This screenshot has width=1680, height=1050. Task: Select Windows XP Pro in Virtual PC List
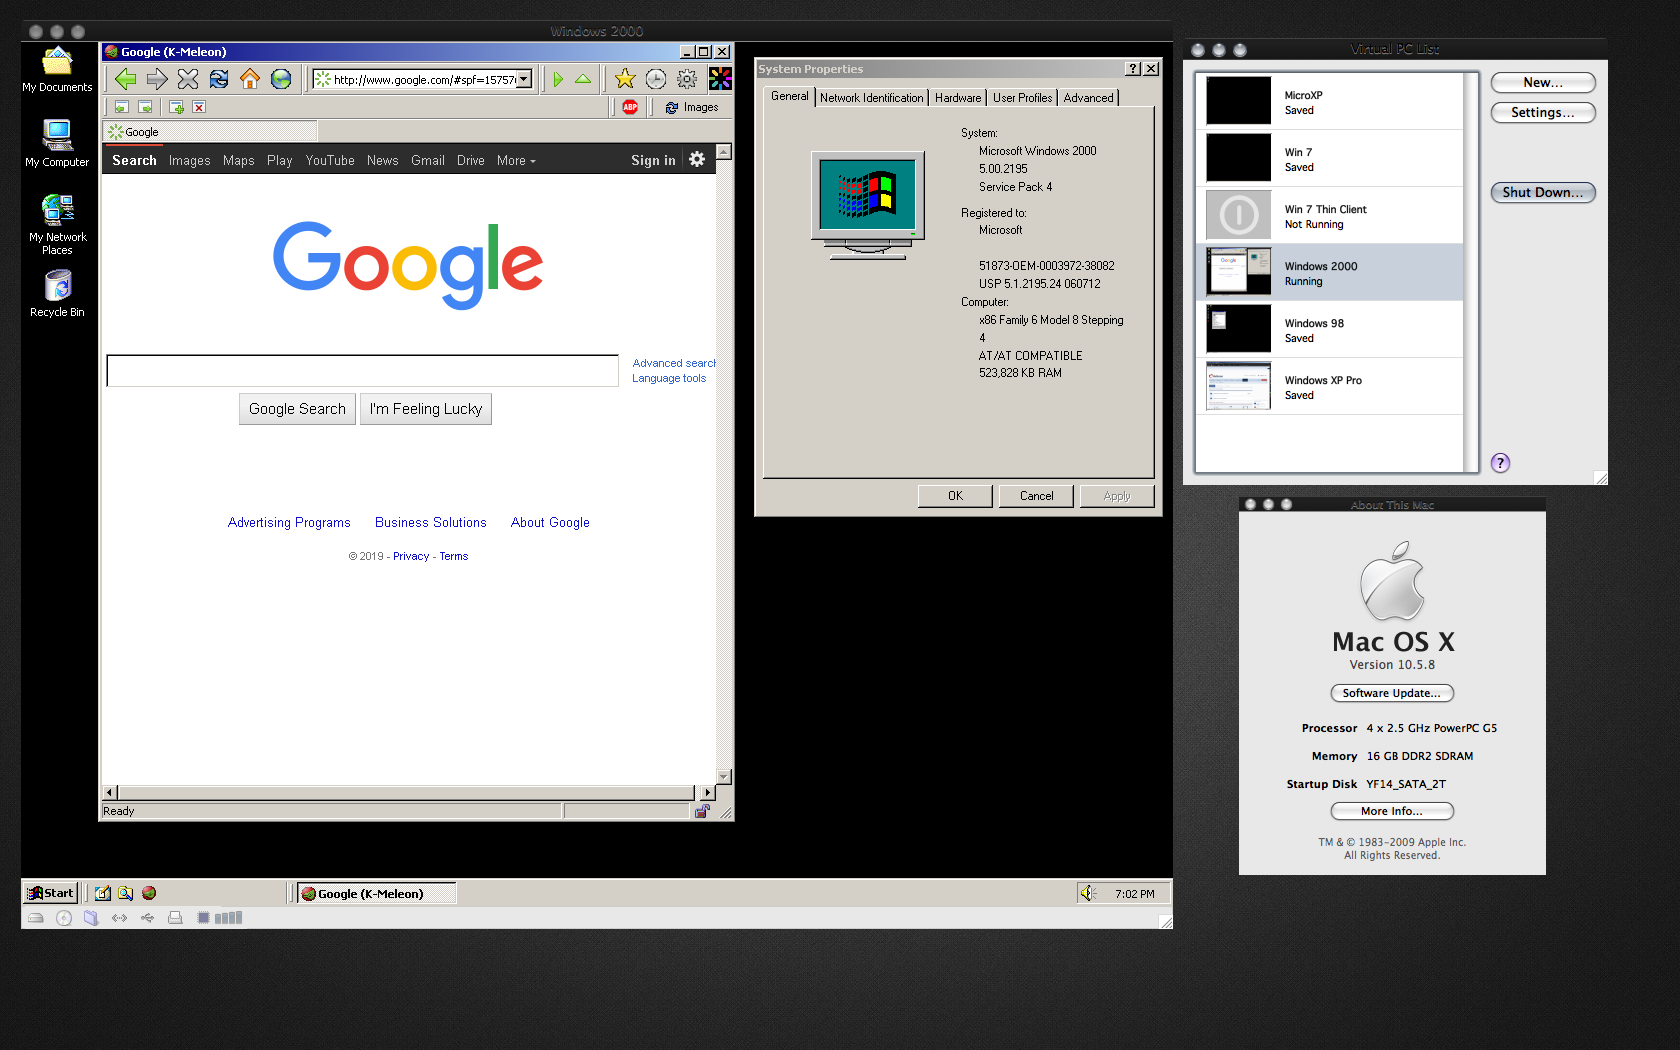pyautogui.click(x=1330, y=387)
